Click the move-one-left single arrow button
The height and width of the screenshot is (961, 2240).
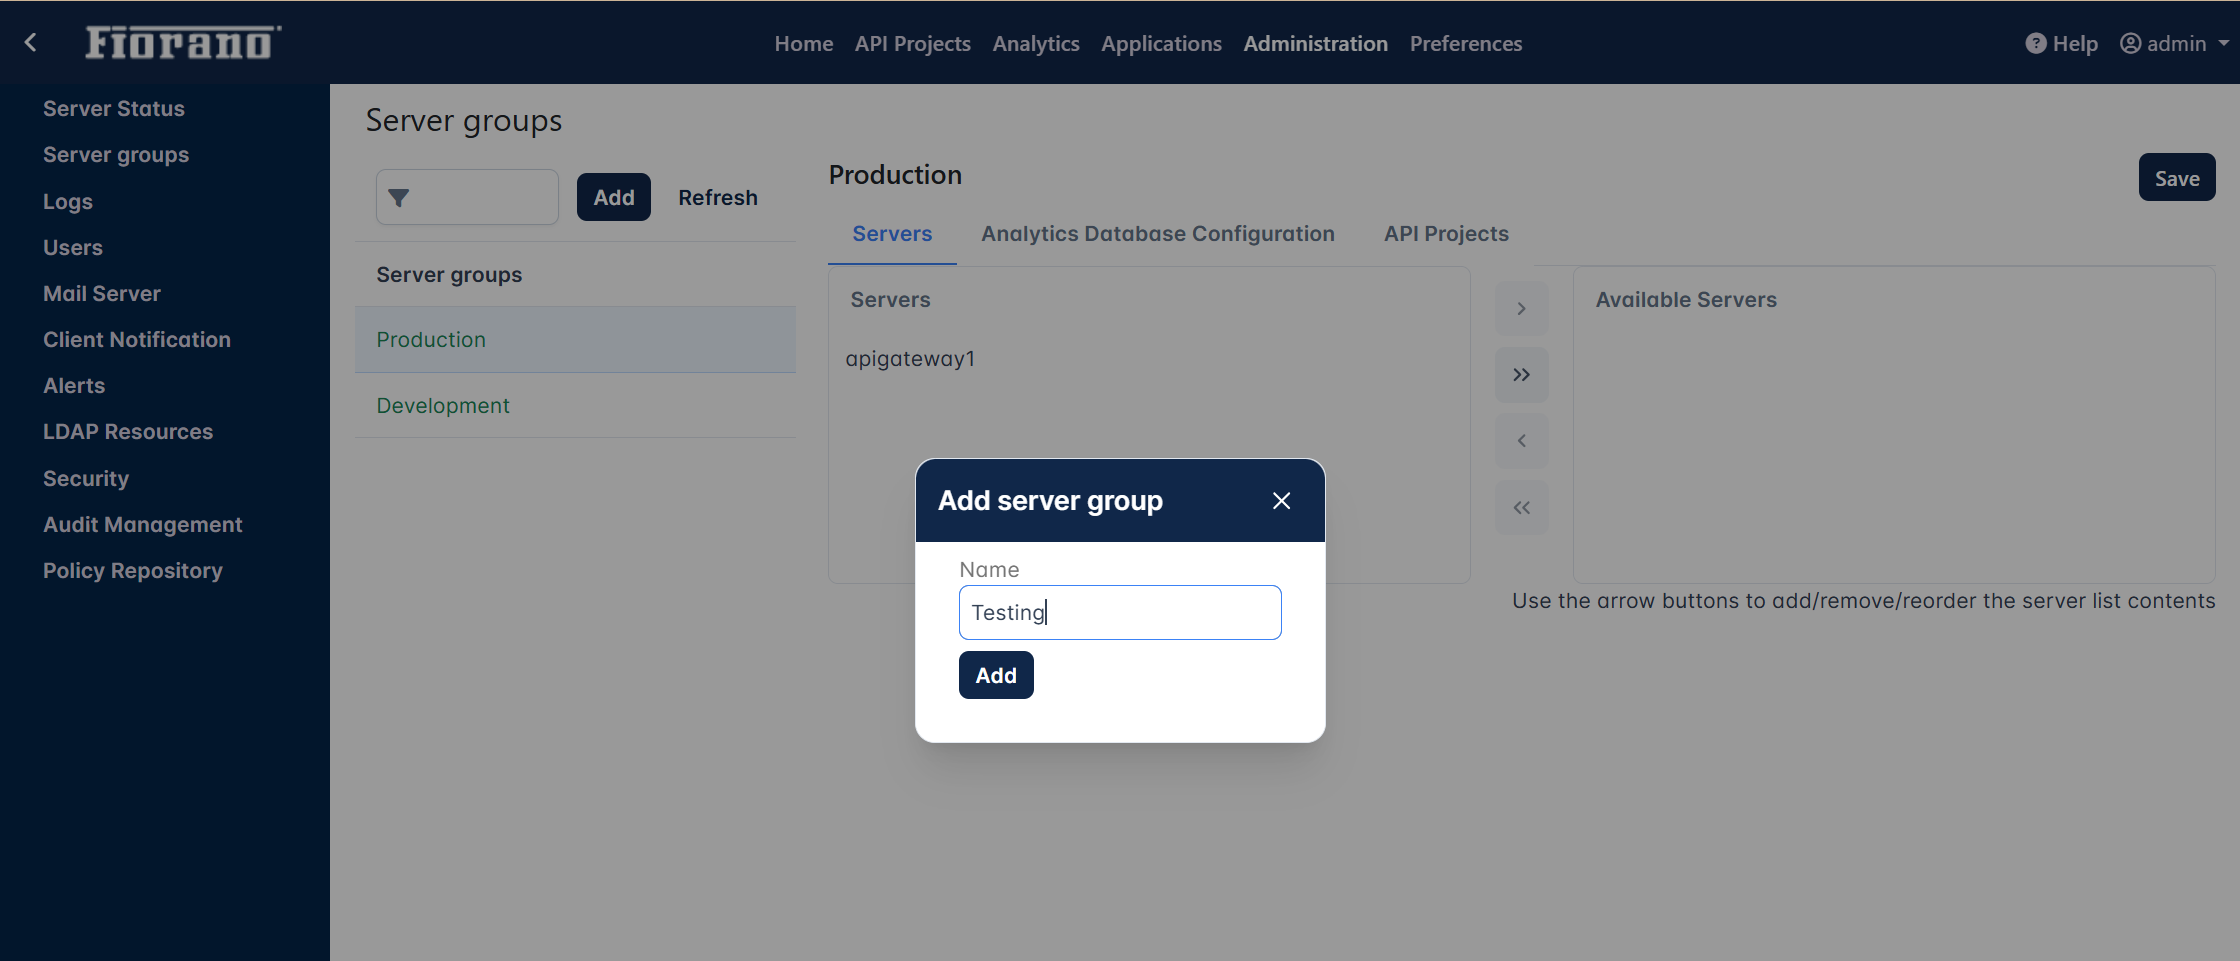tap(1521, 441)
